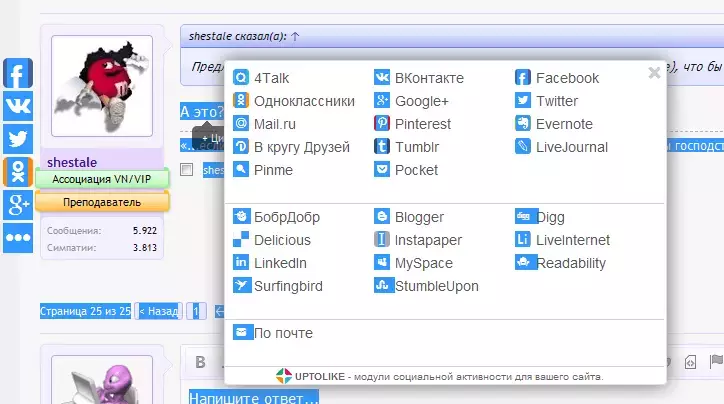Choose Blogger in share popup
724x404 pixels.
pos(409,217)
